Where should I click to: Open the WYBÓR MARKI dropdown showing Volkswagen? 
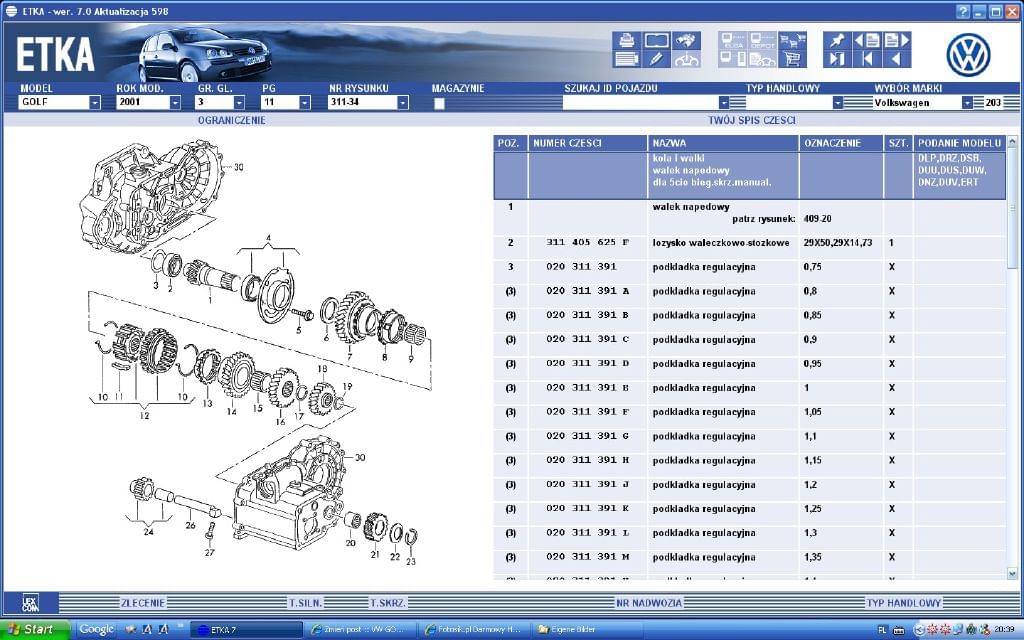click(x=967, y=103)
